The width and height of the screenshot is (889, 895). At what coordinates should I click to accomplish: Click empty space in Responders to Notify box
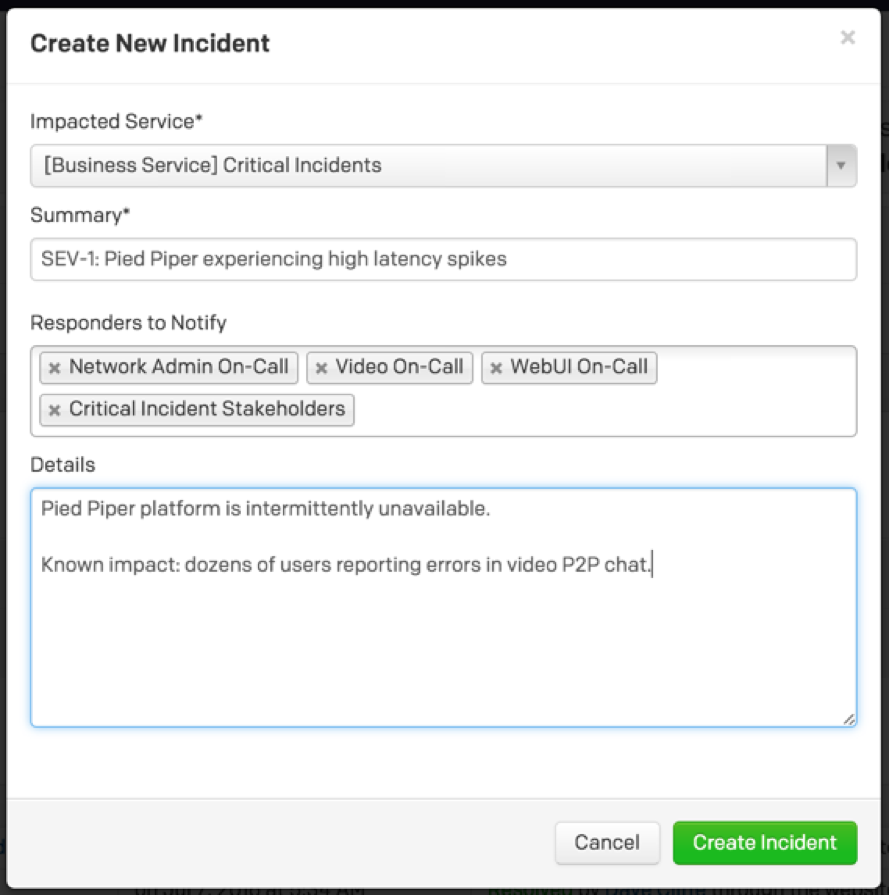[x=600, y=410]
